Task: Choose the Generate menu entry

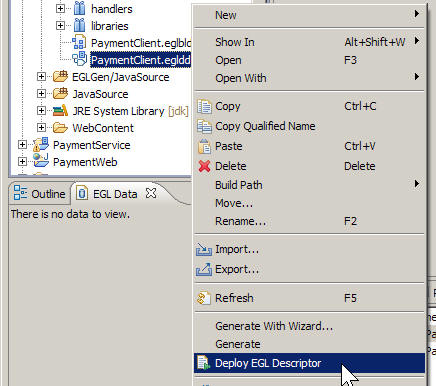Action: (x=310, y=344)
